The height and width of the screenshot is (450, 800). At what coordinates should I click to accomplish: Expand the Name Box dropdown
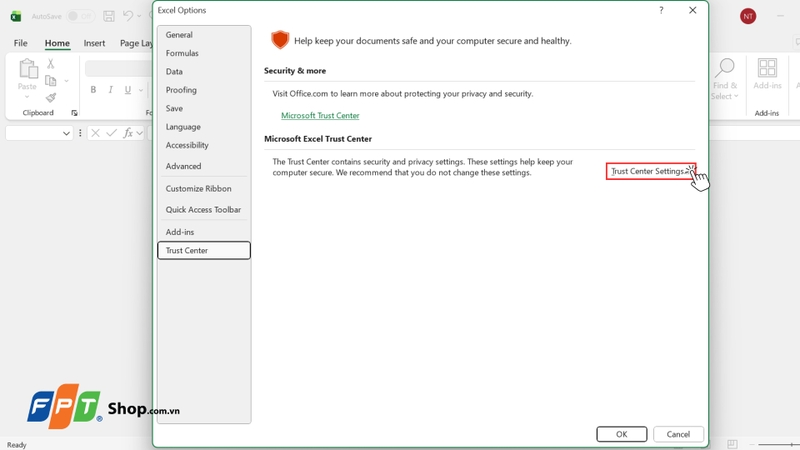[66, 133]
